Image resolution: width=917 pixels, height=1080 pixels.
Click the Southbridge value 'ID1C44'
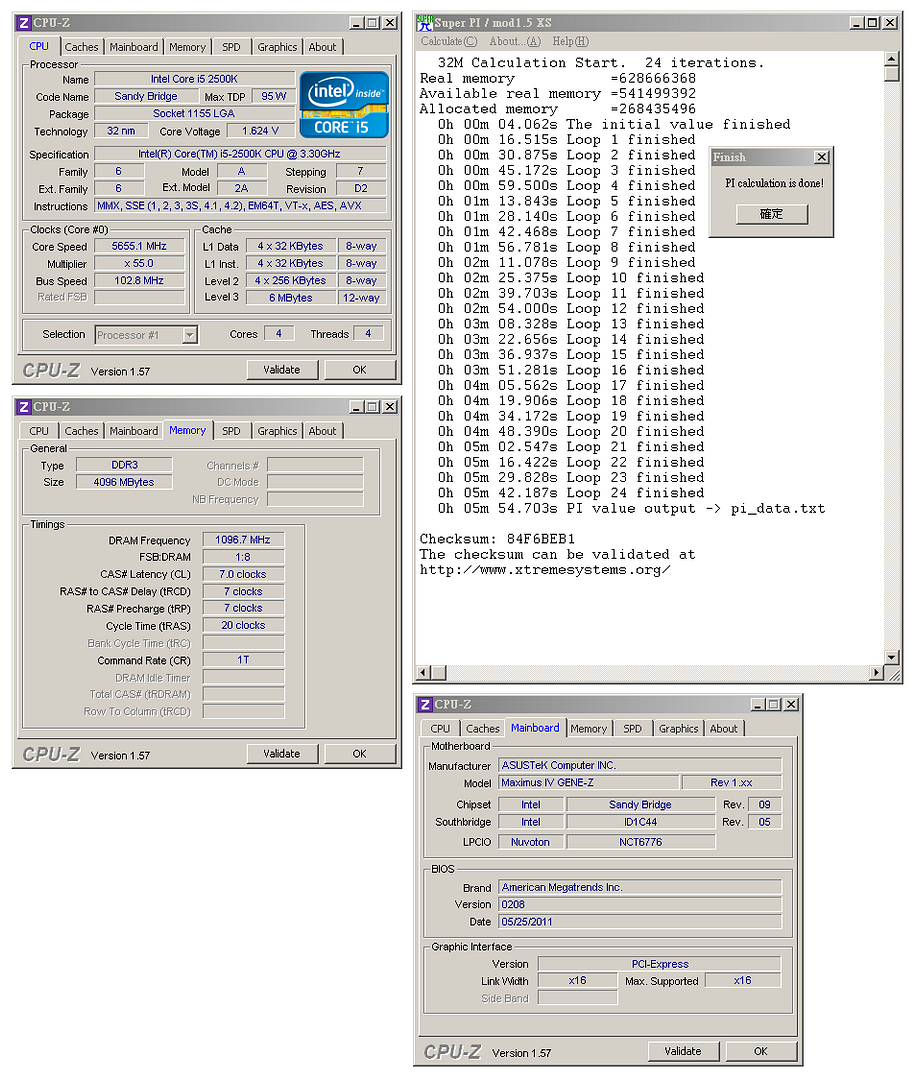click(x=641, y=822)
